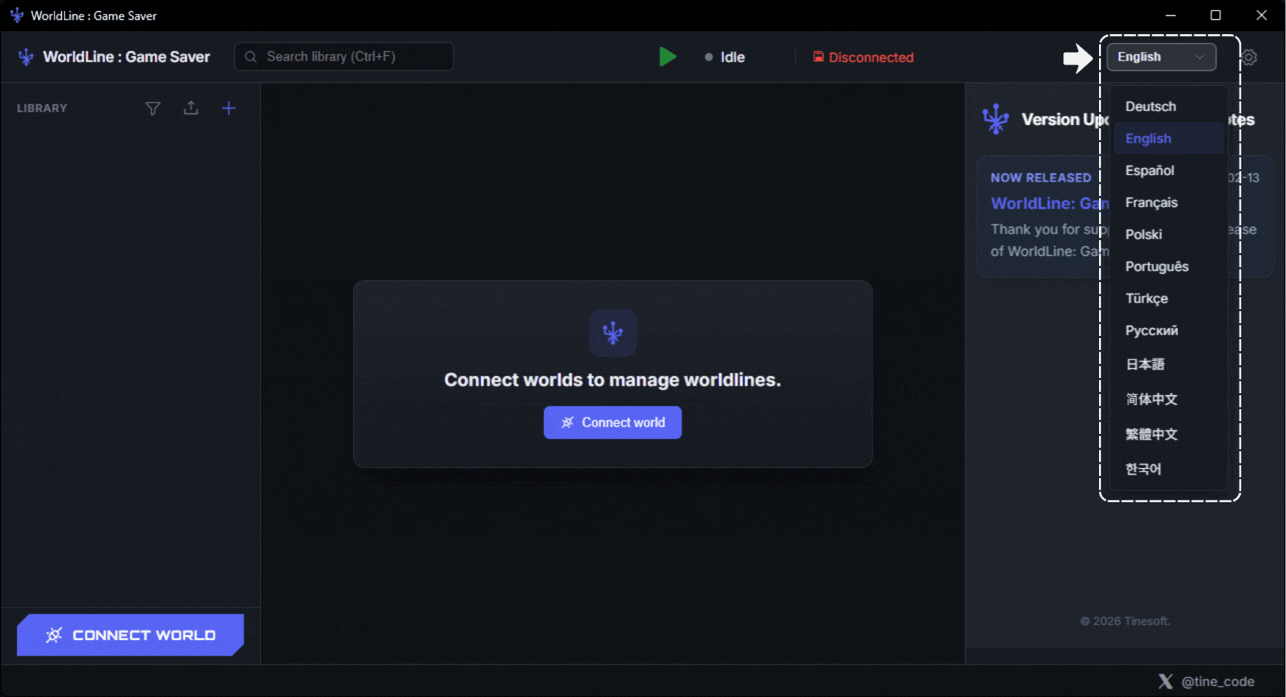Click the NOW RELEASED label
1286x697 pixels.
click(x=1041, y=177)
